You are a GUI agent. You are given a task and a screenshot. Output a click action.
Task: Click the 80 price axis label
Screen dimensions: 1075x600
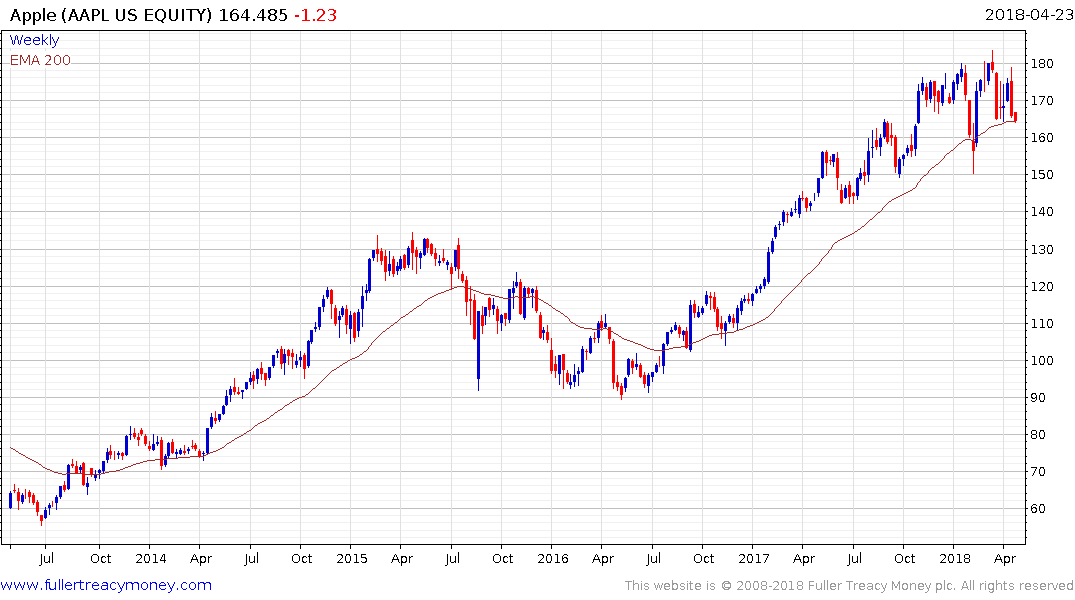point(1037,435)
